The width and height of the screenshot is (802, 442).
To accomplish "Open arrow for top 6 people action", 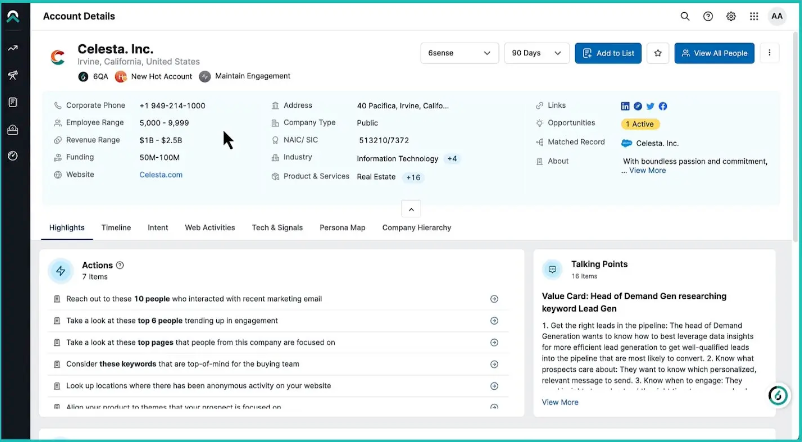I will click(494, 321).
